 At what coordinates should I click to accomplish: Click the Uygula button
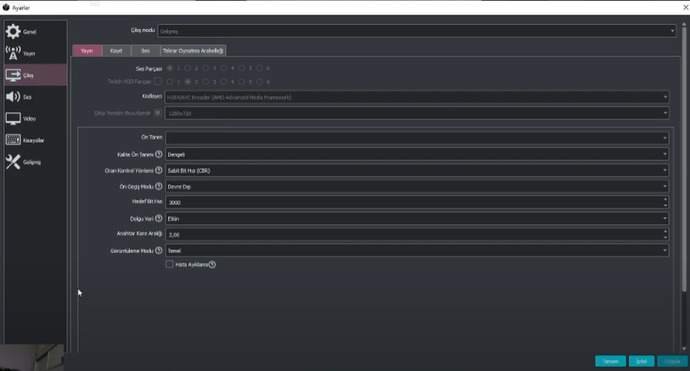point(672,361)
